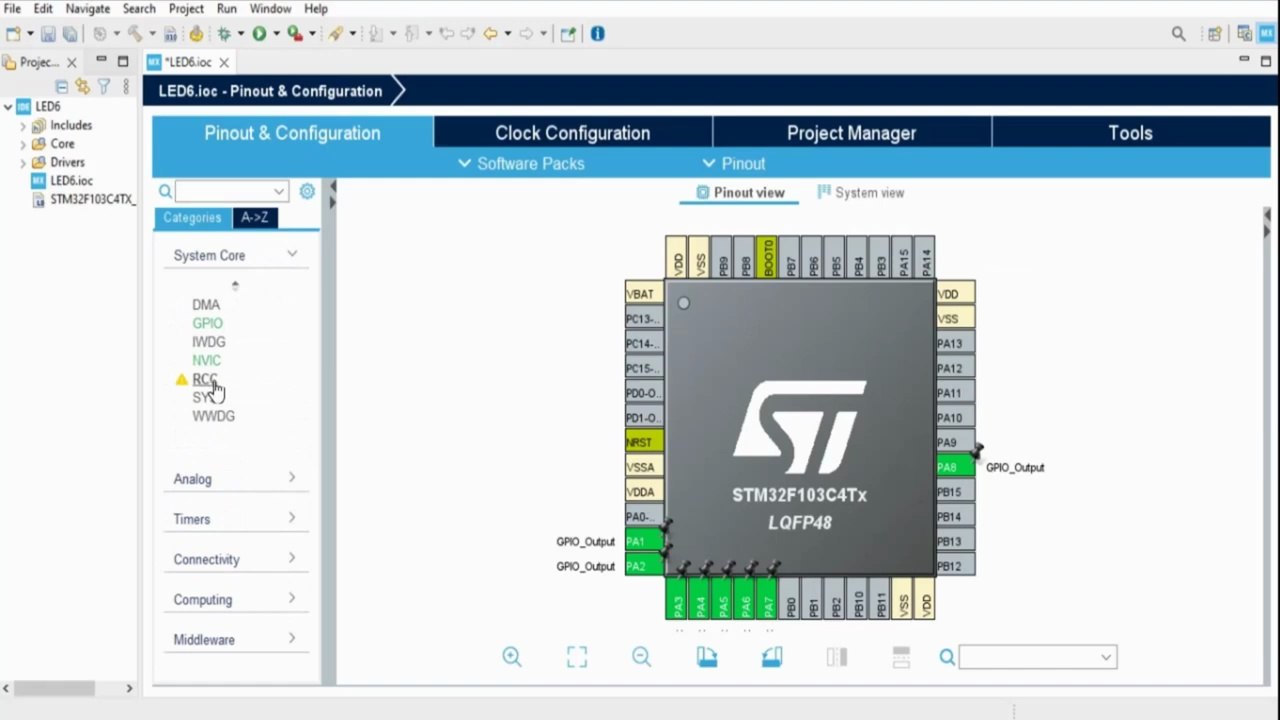Switch to Project Manager tab

tap(852, 133)
